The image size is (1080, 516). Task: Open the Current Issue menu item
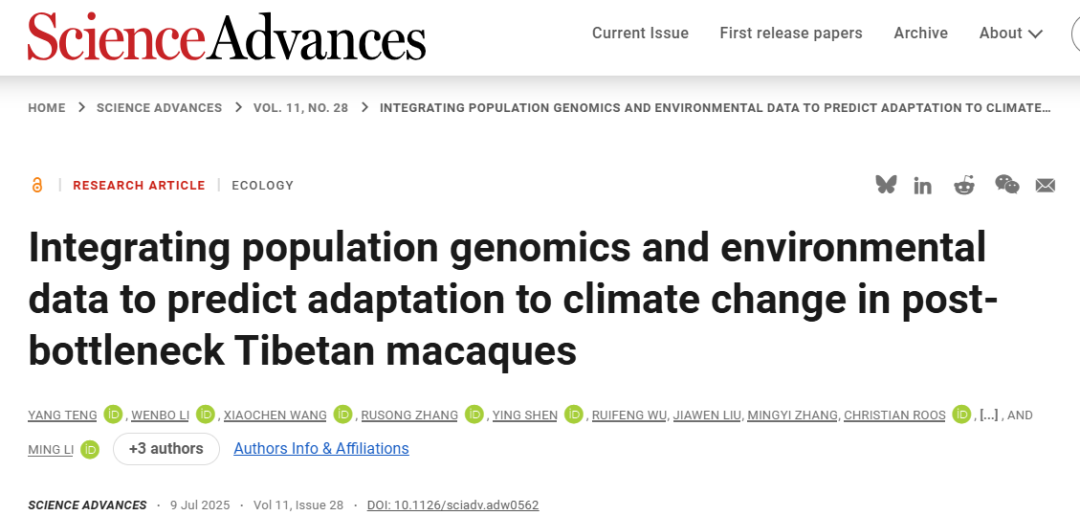pos(641,33)
